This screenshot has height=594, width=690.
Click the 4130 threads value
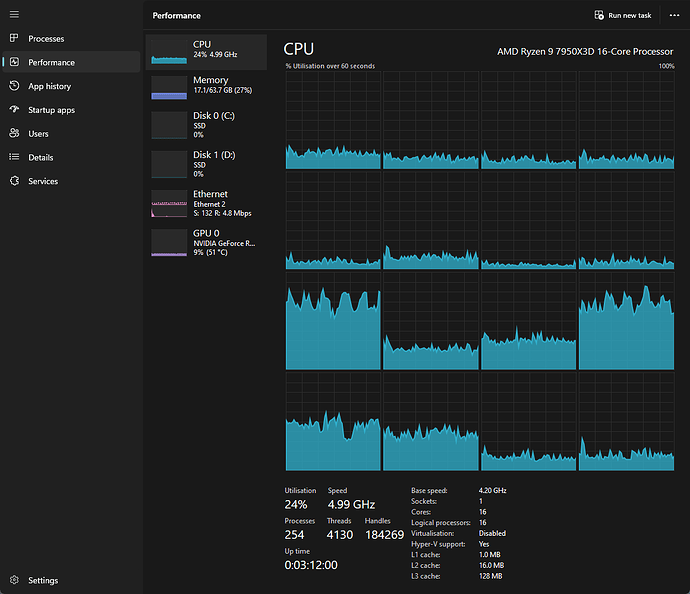point(340,535)
